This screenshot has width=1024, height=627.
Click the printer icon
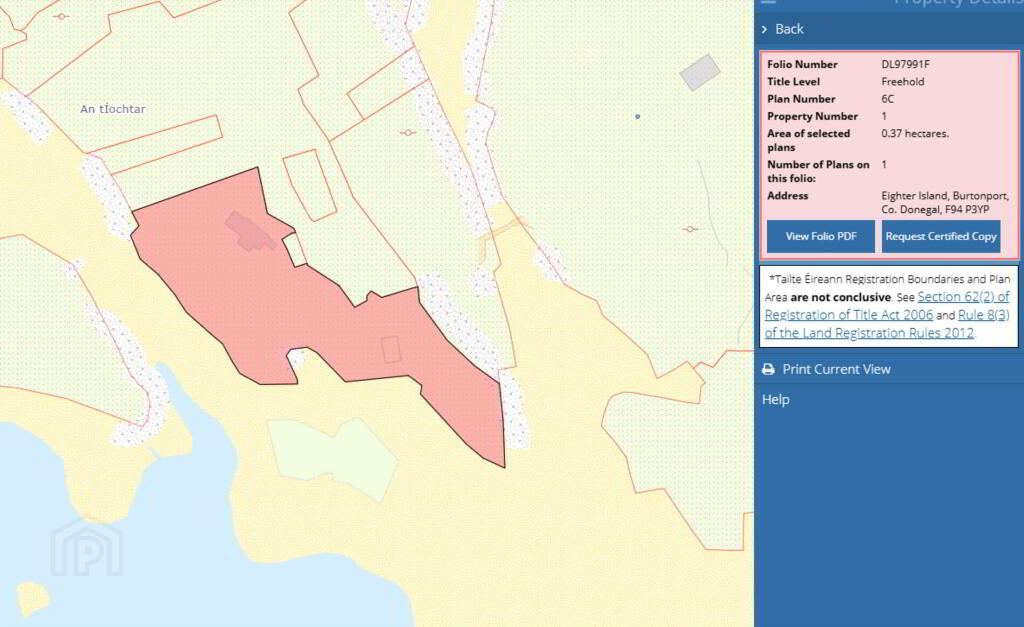pos(769,369)
